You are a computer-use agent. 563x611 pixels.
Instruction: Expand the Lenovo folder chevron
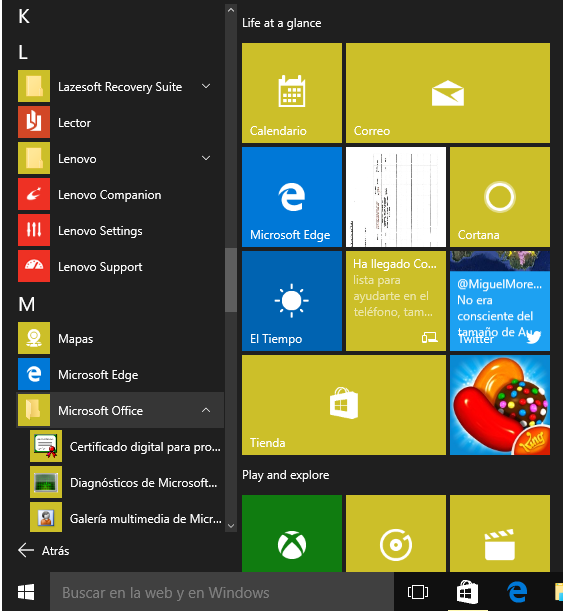point(206,158)
